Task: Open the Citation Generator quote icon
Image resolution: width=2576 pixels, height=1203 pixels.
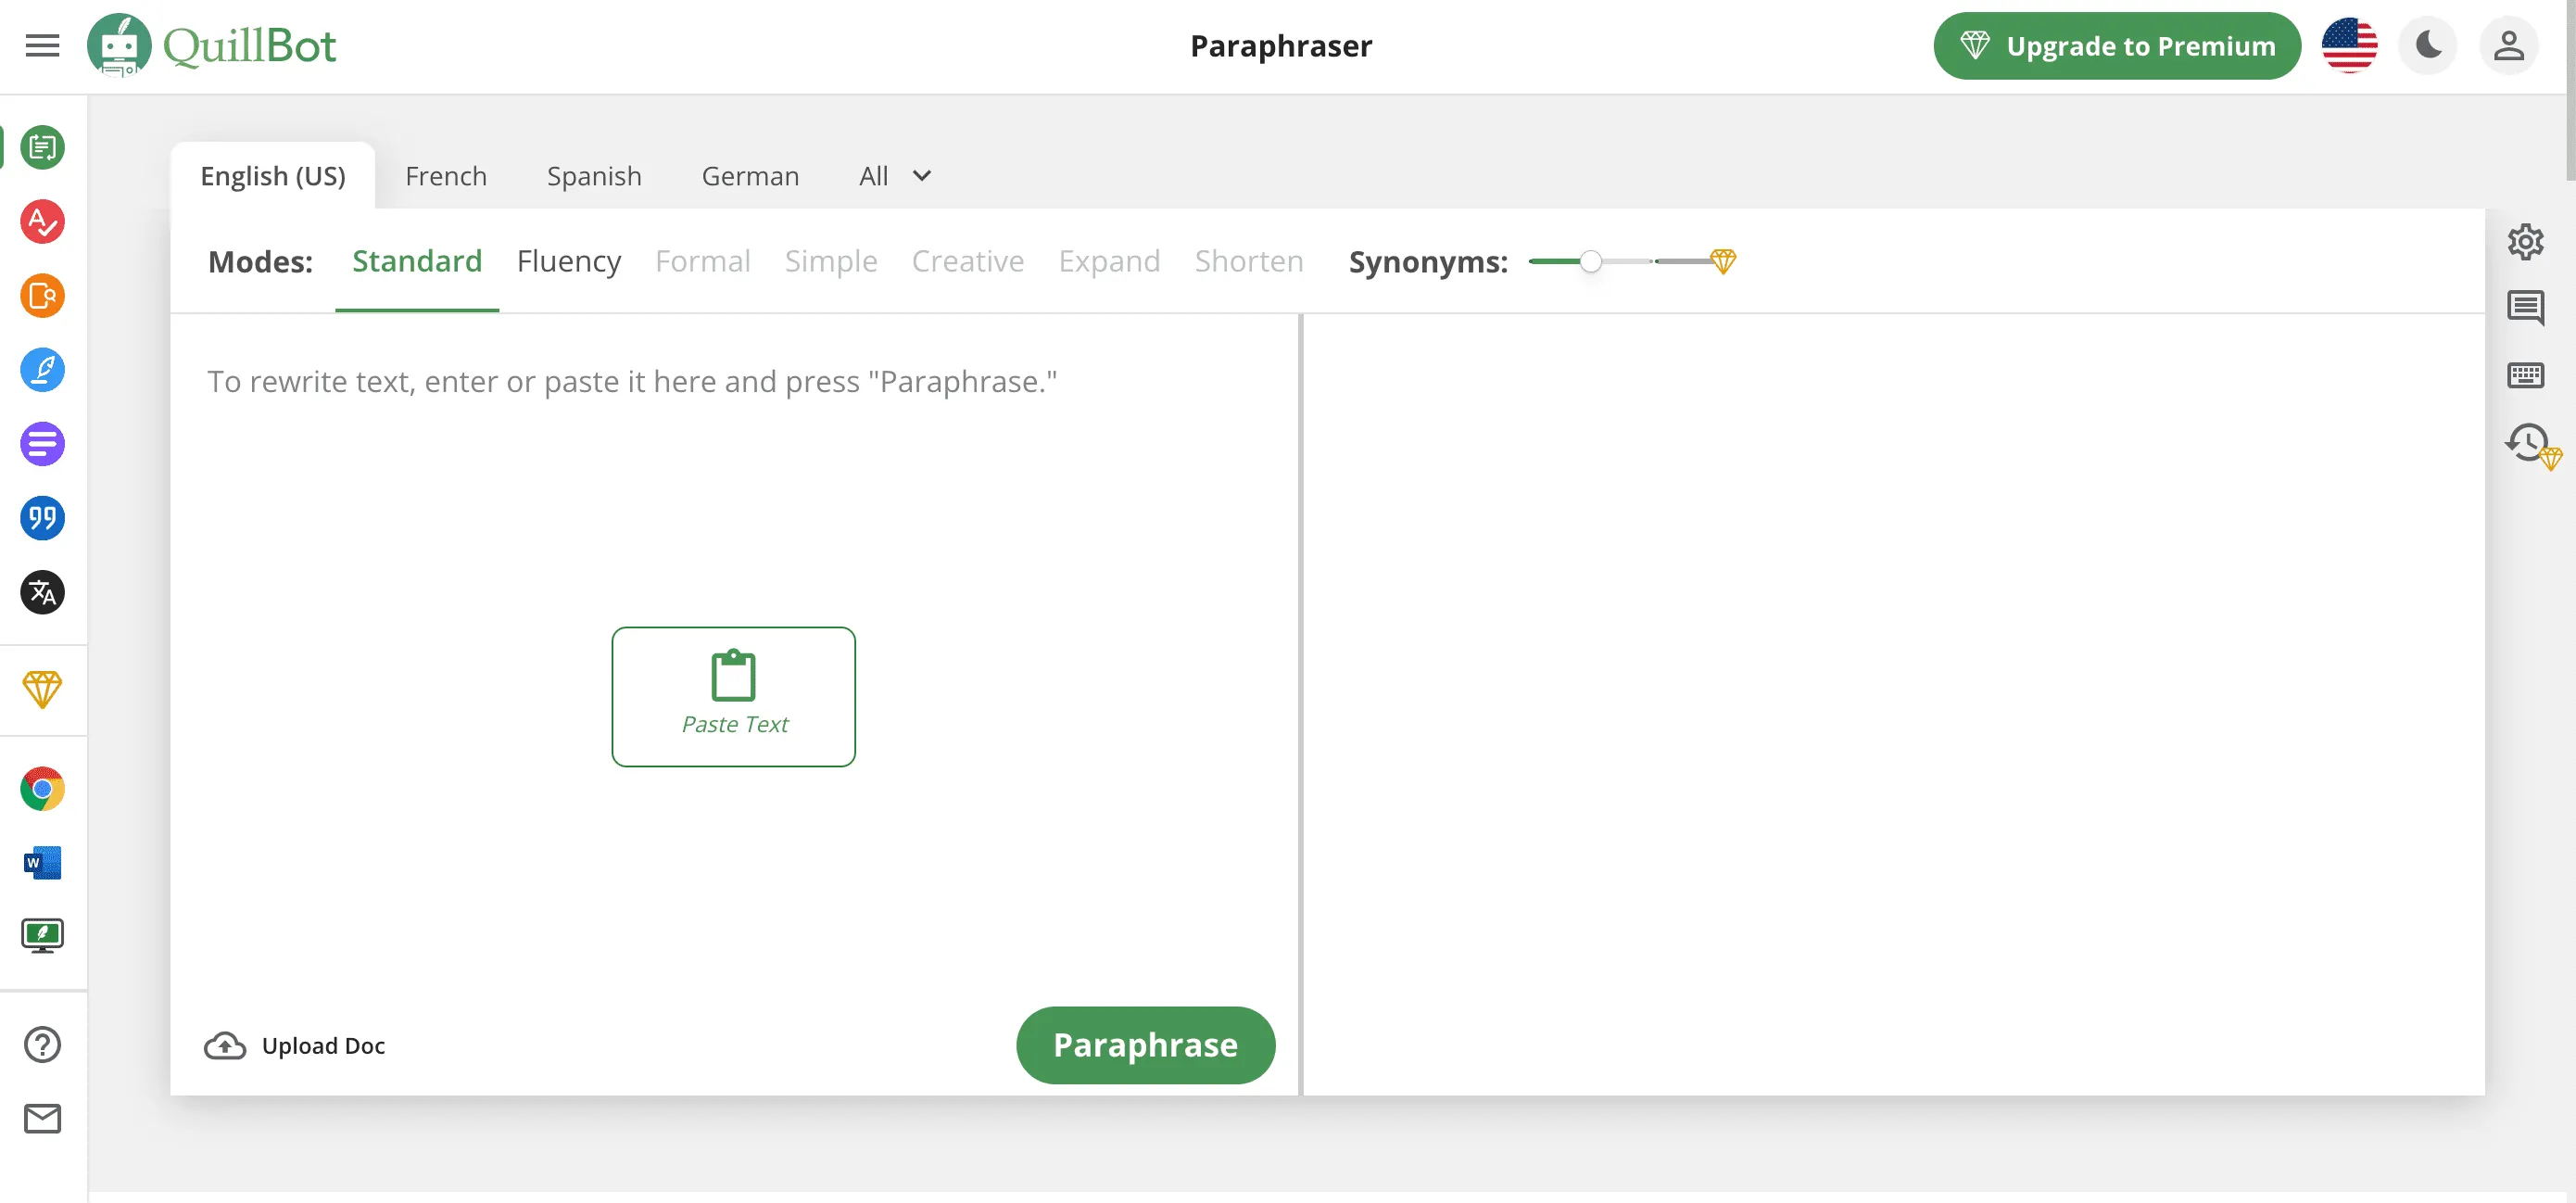Action: [x=42, y=518]
